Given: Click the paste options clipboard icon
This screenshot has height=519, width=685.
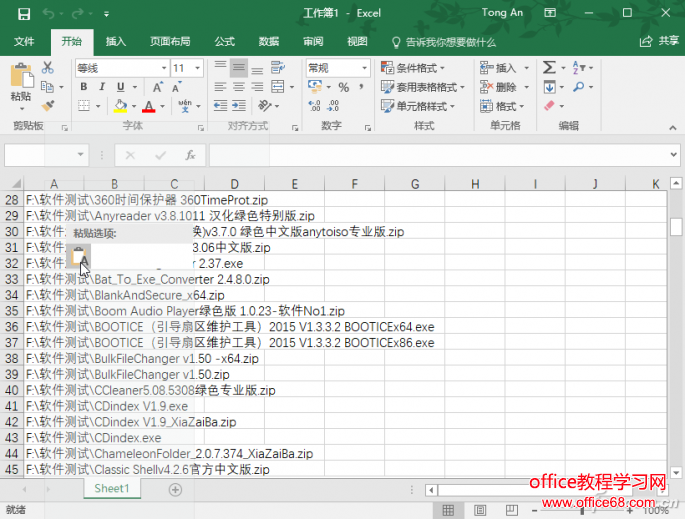Looking at the screenshot, I should 79,257.
